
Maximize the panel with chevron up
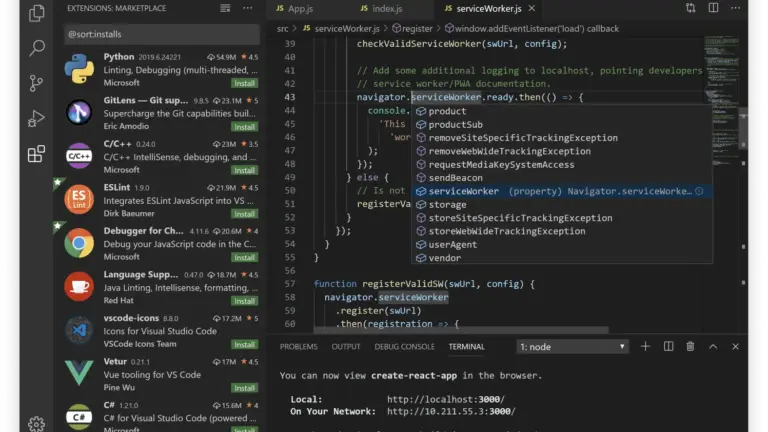[713, 347]
